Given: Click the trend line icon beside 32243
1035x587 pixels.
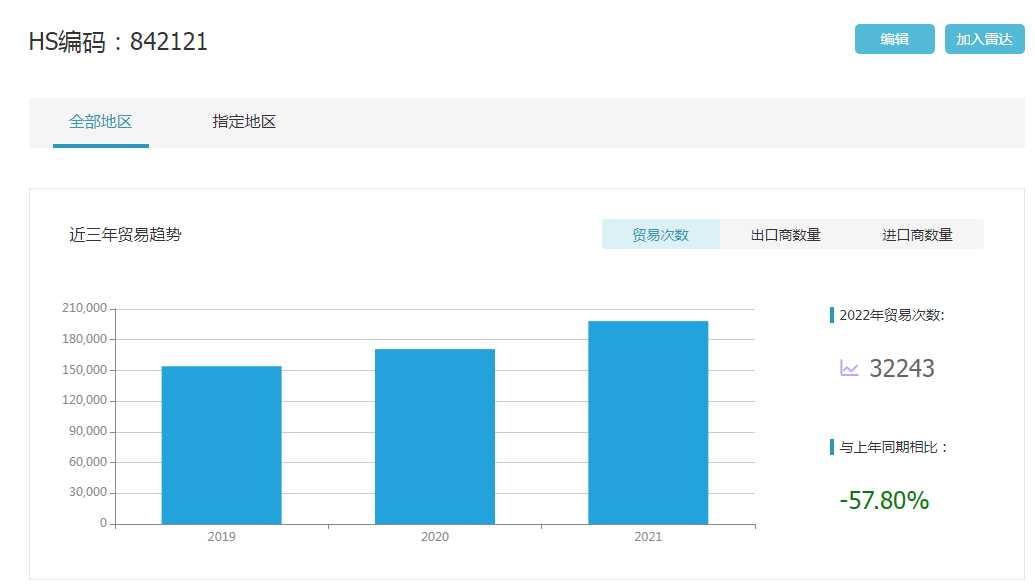Looking at the screenshot, I should [x=850, y=369].
